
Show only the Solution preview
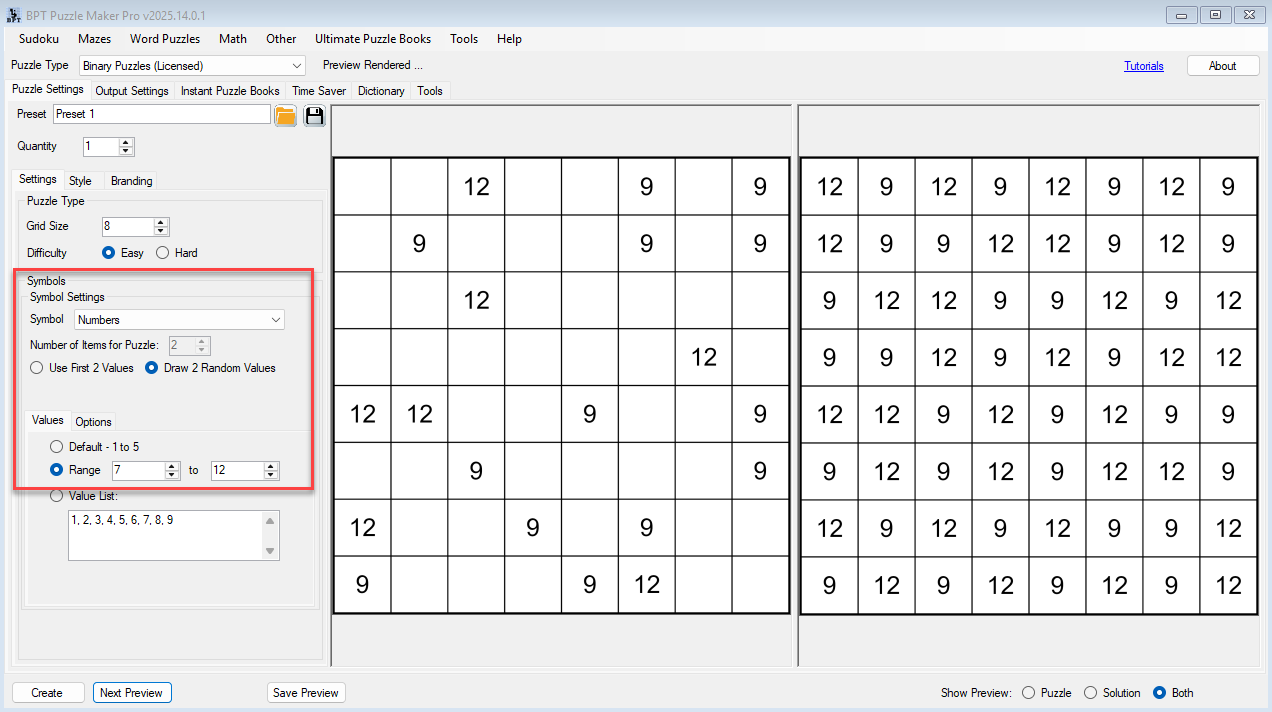(1091, 693)
